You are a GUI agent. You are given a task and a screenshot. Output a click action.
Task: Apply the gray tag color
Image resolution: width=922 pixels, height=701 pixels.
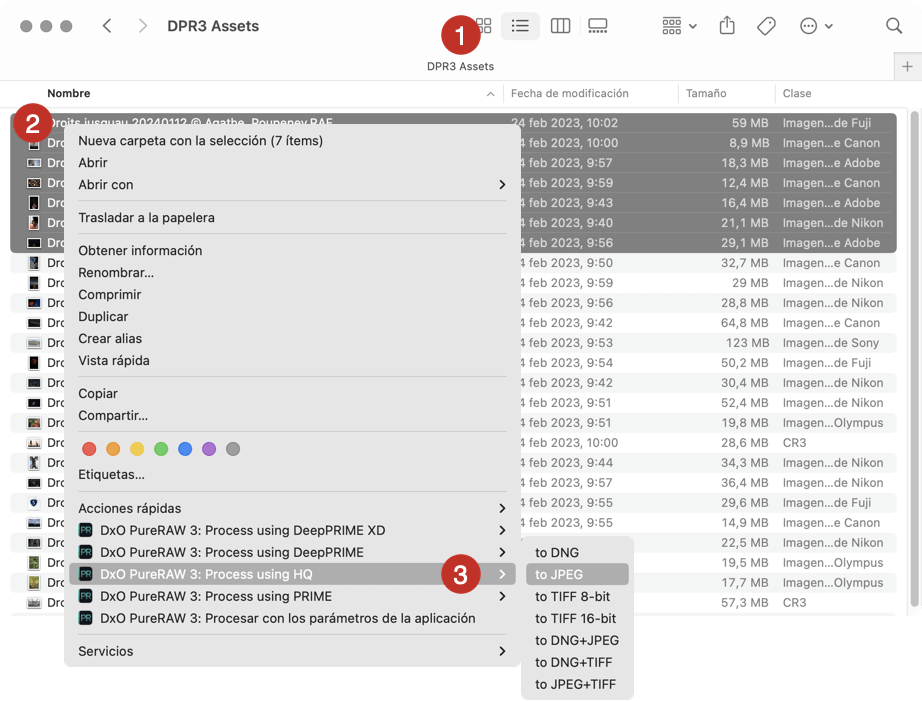click(x=233, y=449)
